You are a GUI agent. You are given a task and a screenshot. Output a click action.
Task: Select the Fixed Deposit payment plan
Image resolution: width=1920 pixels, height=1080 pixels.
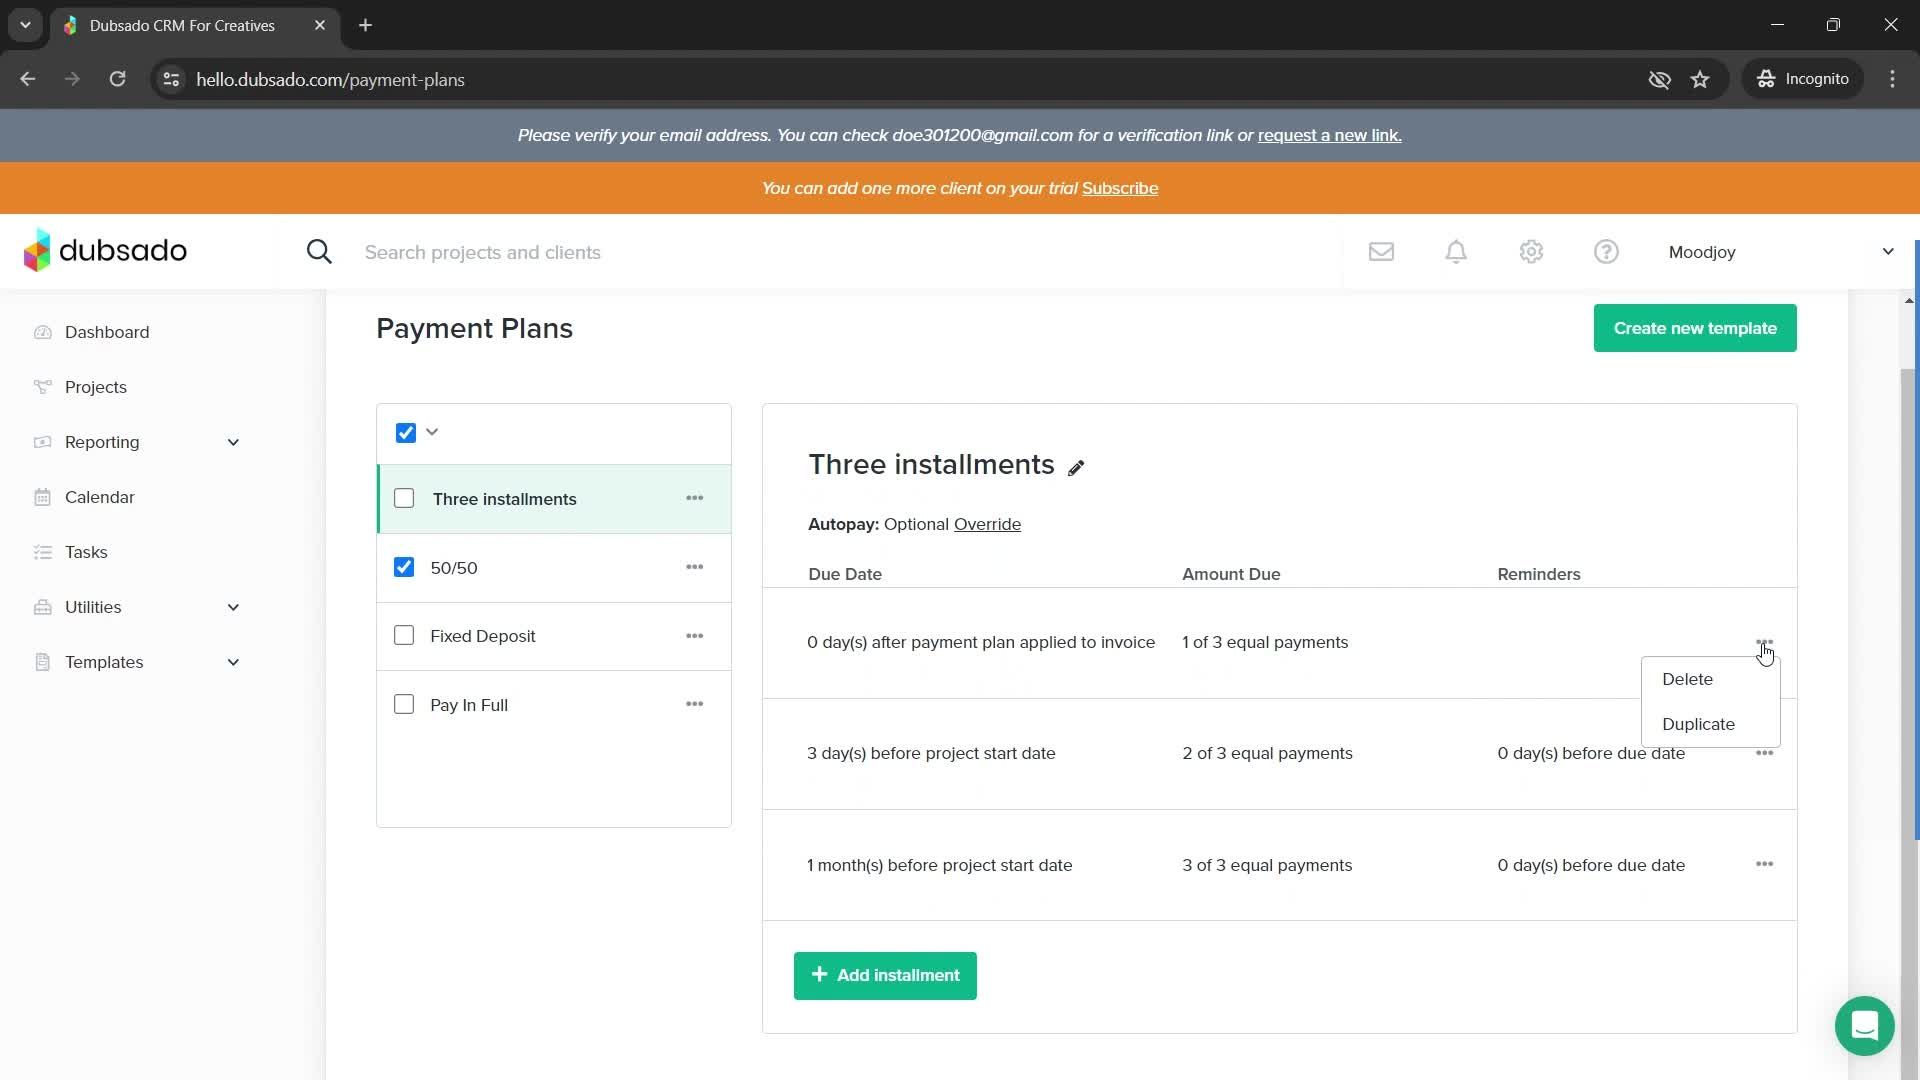point(483,636)
